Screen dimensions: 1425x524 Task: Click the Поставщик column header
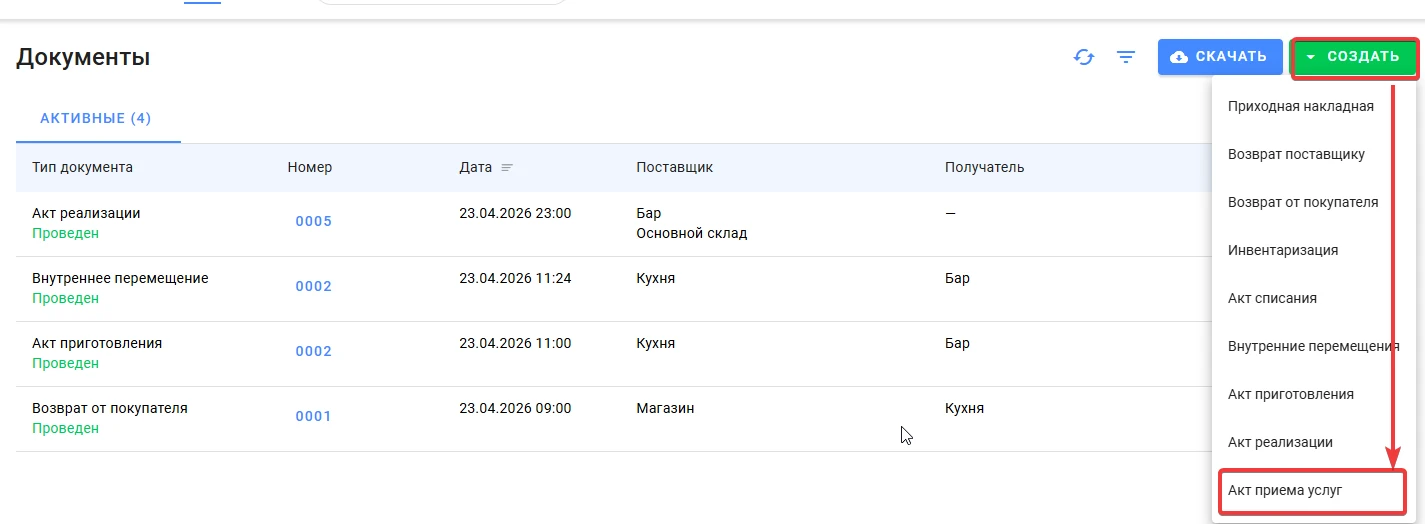tap(674, 167)
